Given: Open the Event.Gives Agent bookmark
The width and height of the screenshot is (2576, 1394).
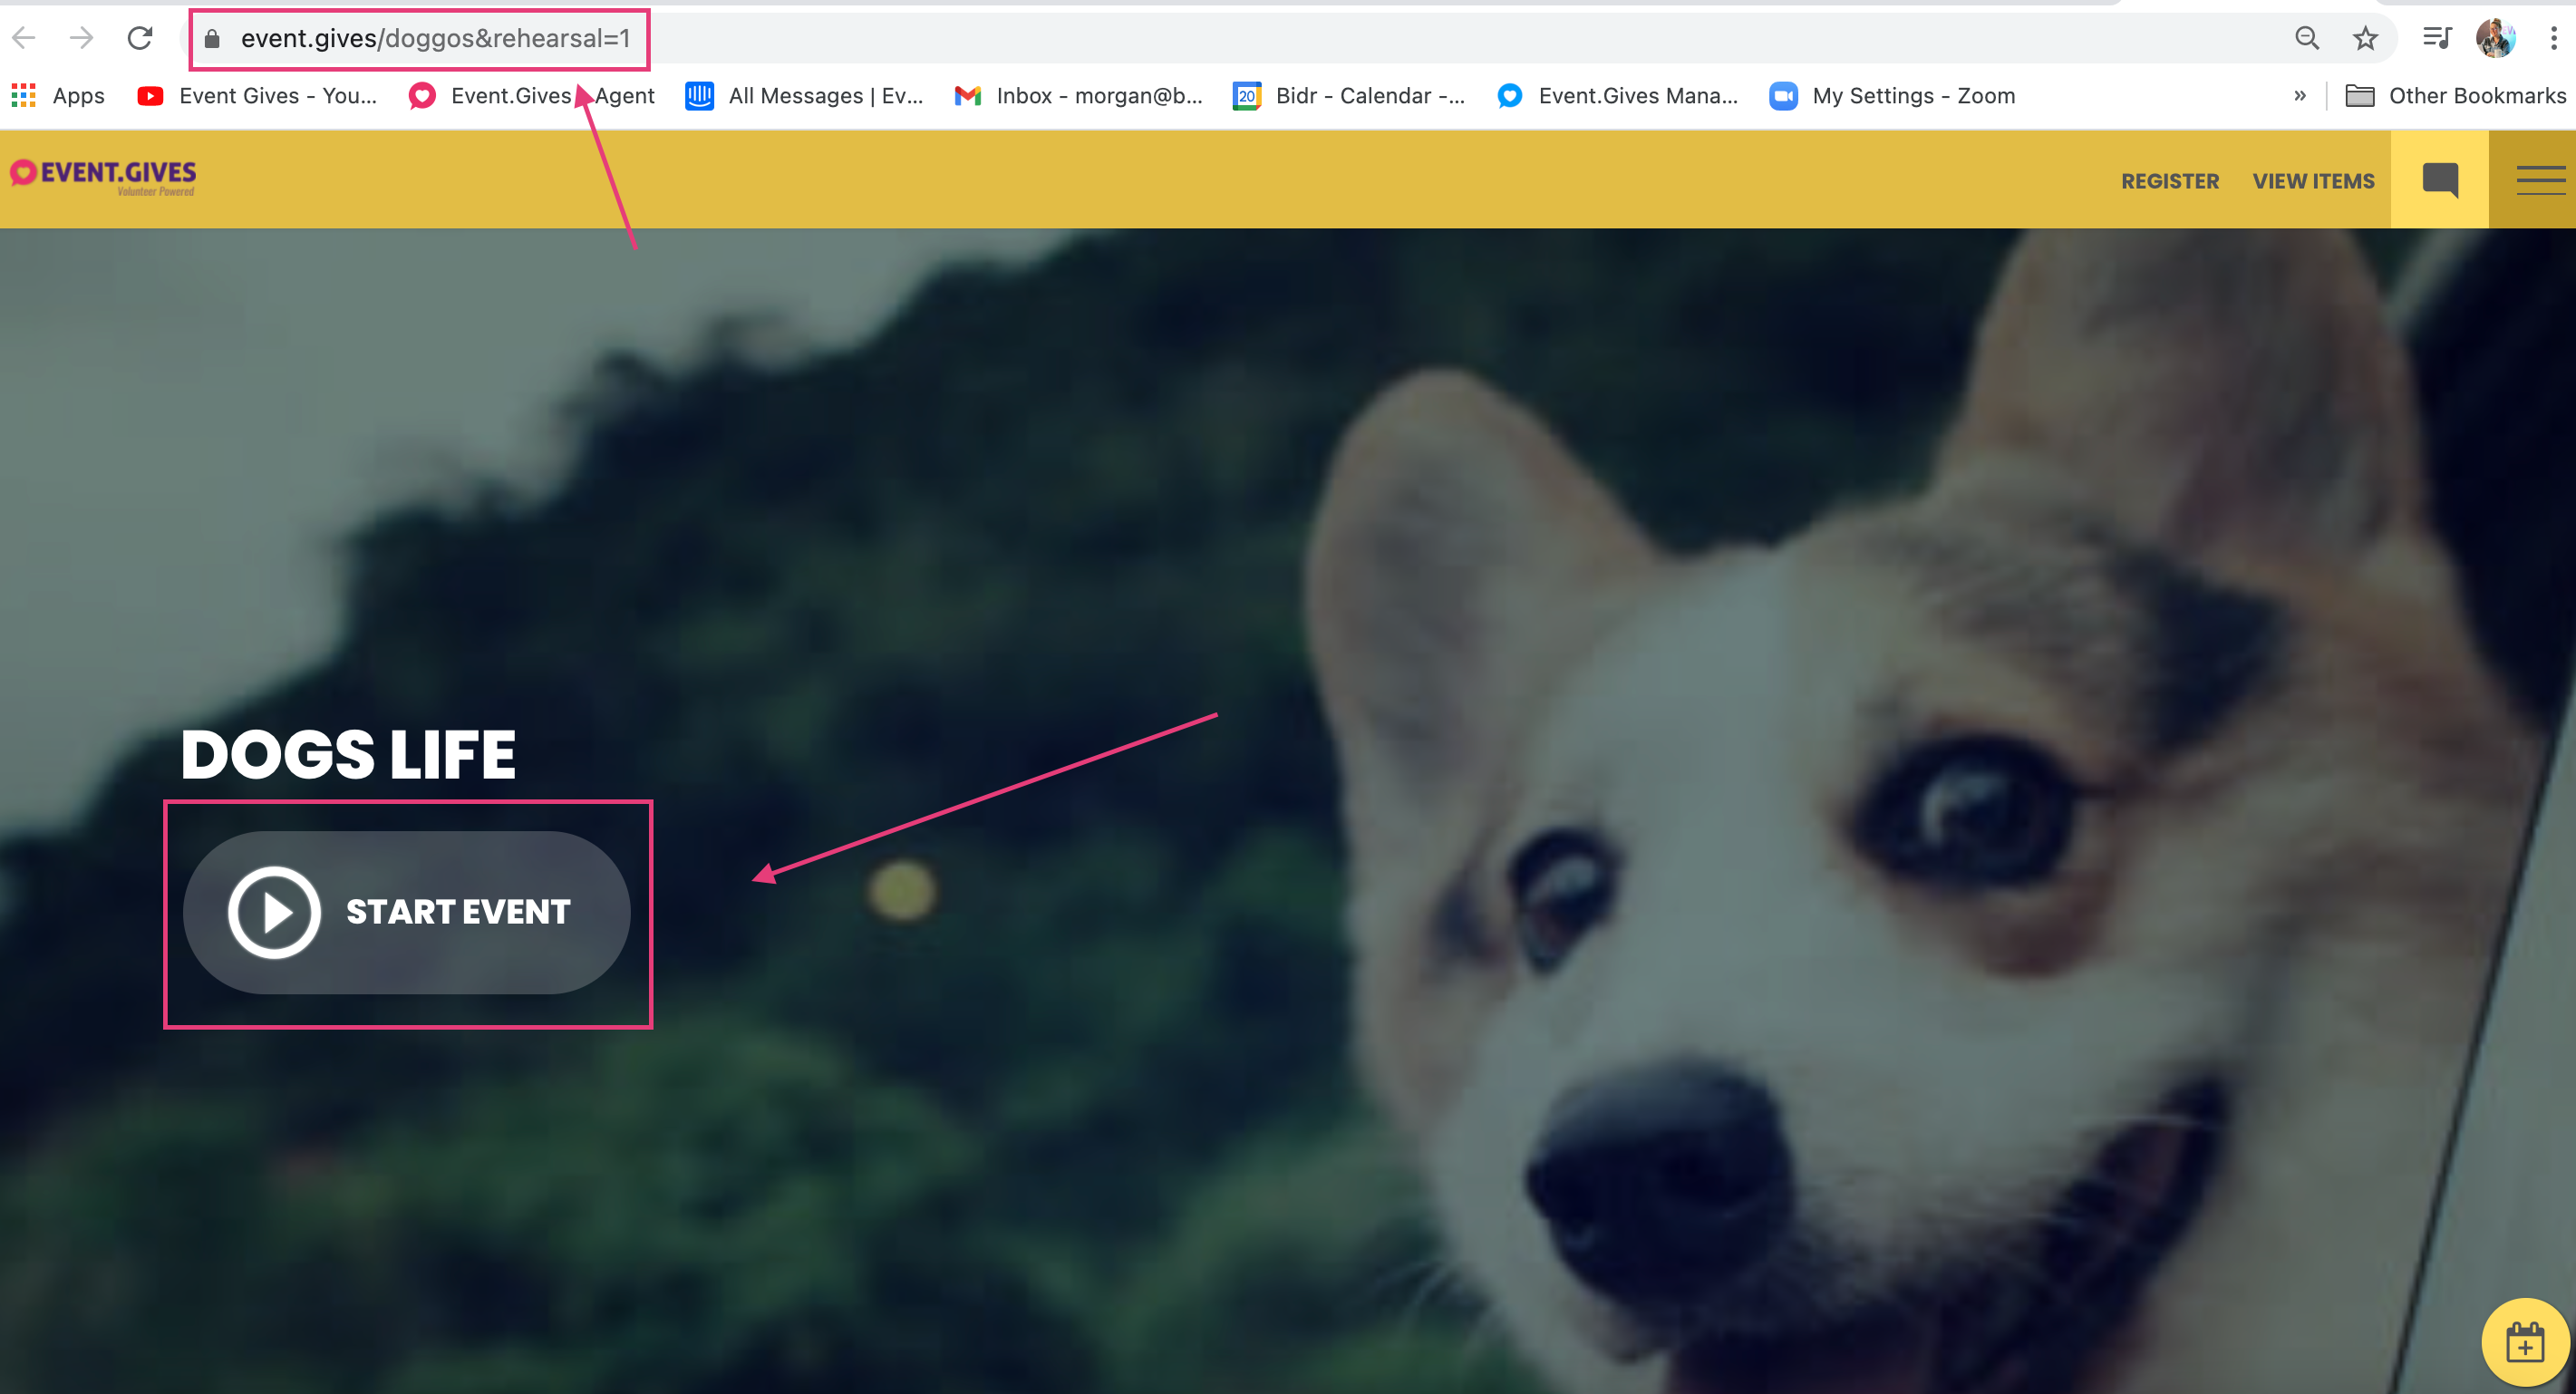Looking at the screenshot, I should click(x=532, y=96).
